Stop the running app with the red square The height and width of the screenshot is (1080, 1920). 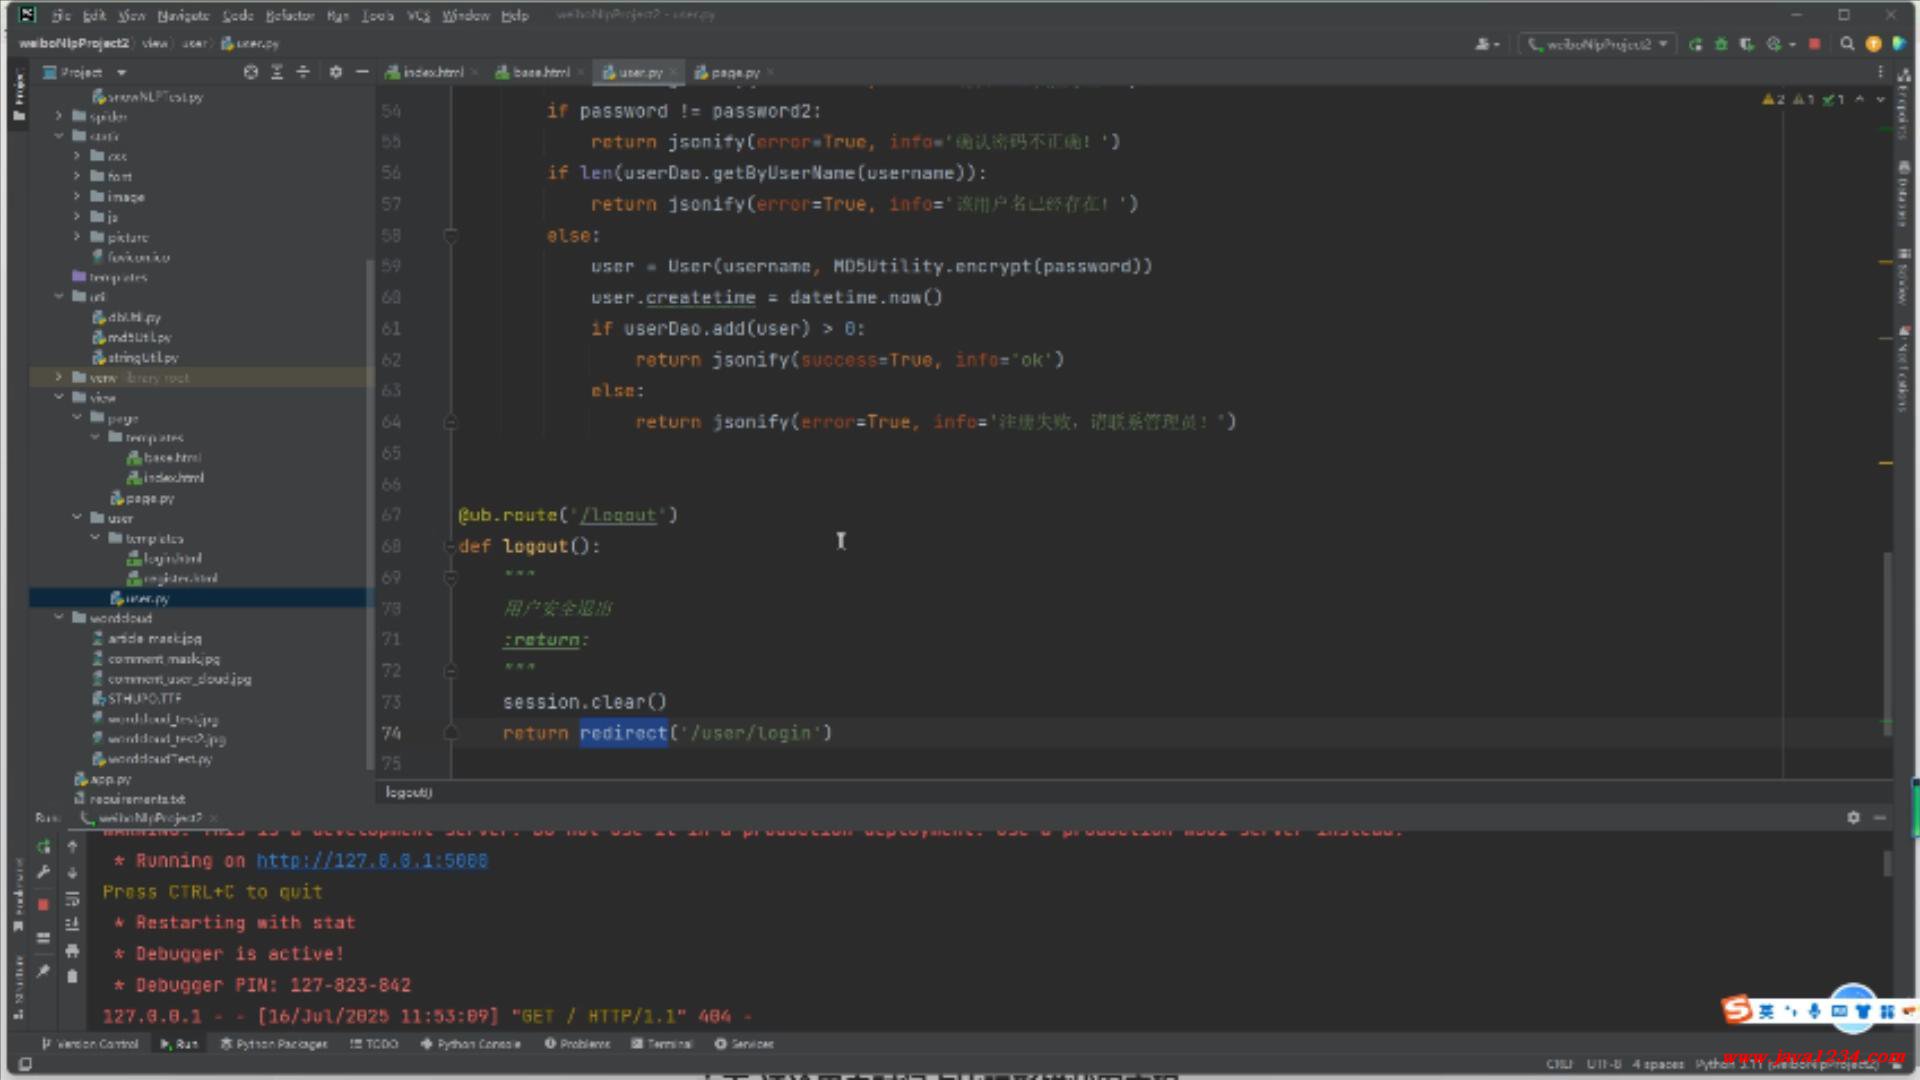(1815, 44)
